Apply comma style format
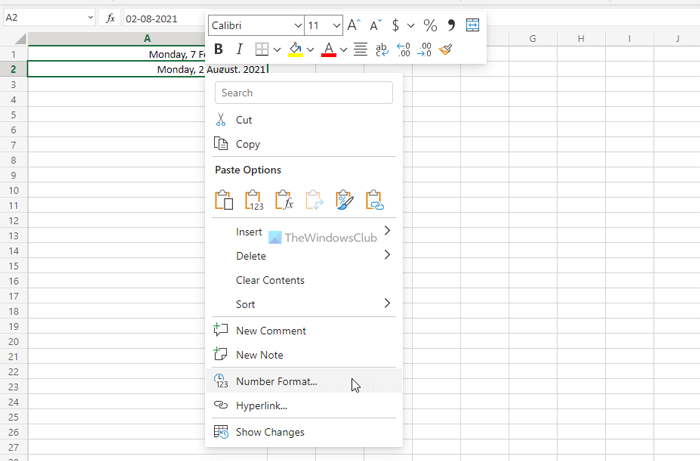Image resolution: width=700 pixels, height=461 pixels. pyautogui.click(x=451, y=25)
